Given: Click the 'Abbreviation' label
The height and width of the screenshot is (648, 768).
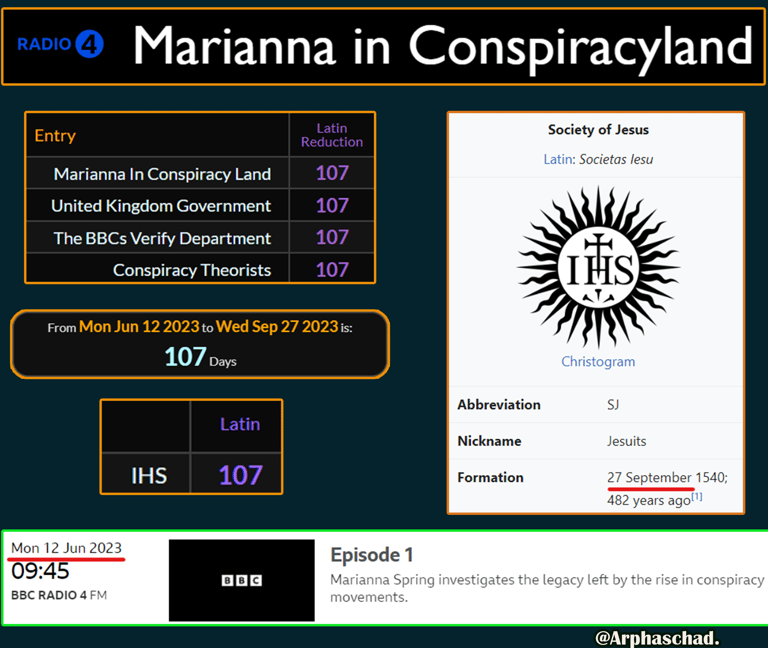Looking at the screenshot, I should [499, 405].
